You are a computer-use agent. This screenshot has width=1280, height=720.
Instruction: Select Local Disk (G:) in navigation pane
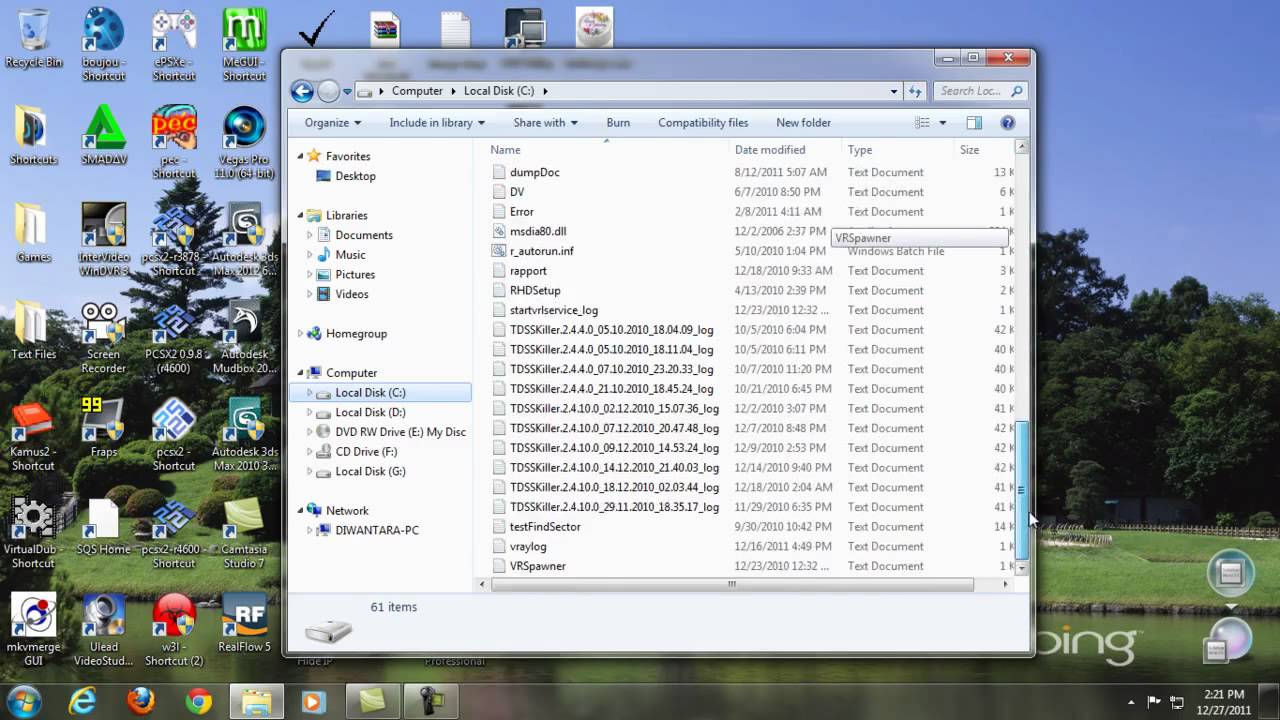point(370,471)
